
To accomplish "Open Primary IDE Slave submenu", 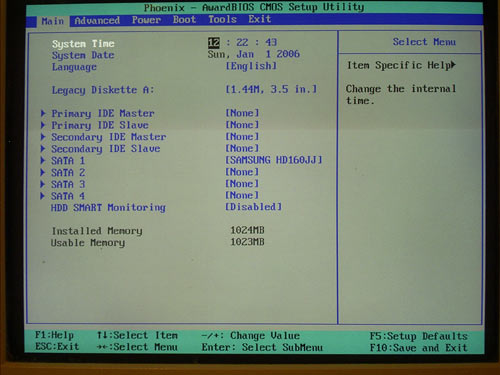I will coord(100,125).
